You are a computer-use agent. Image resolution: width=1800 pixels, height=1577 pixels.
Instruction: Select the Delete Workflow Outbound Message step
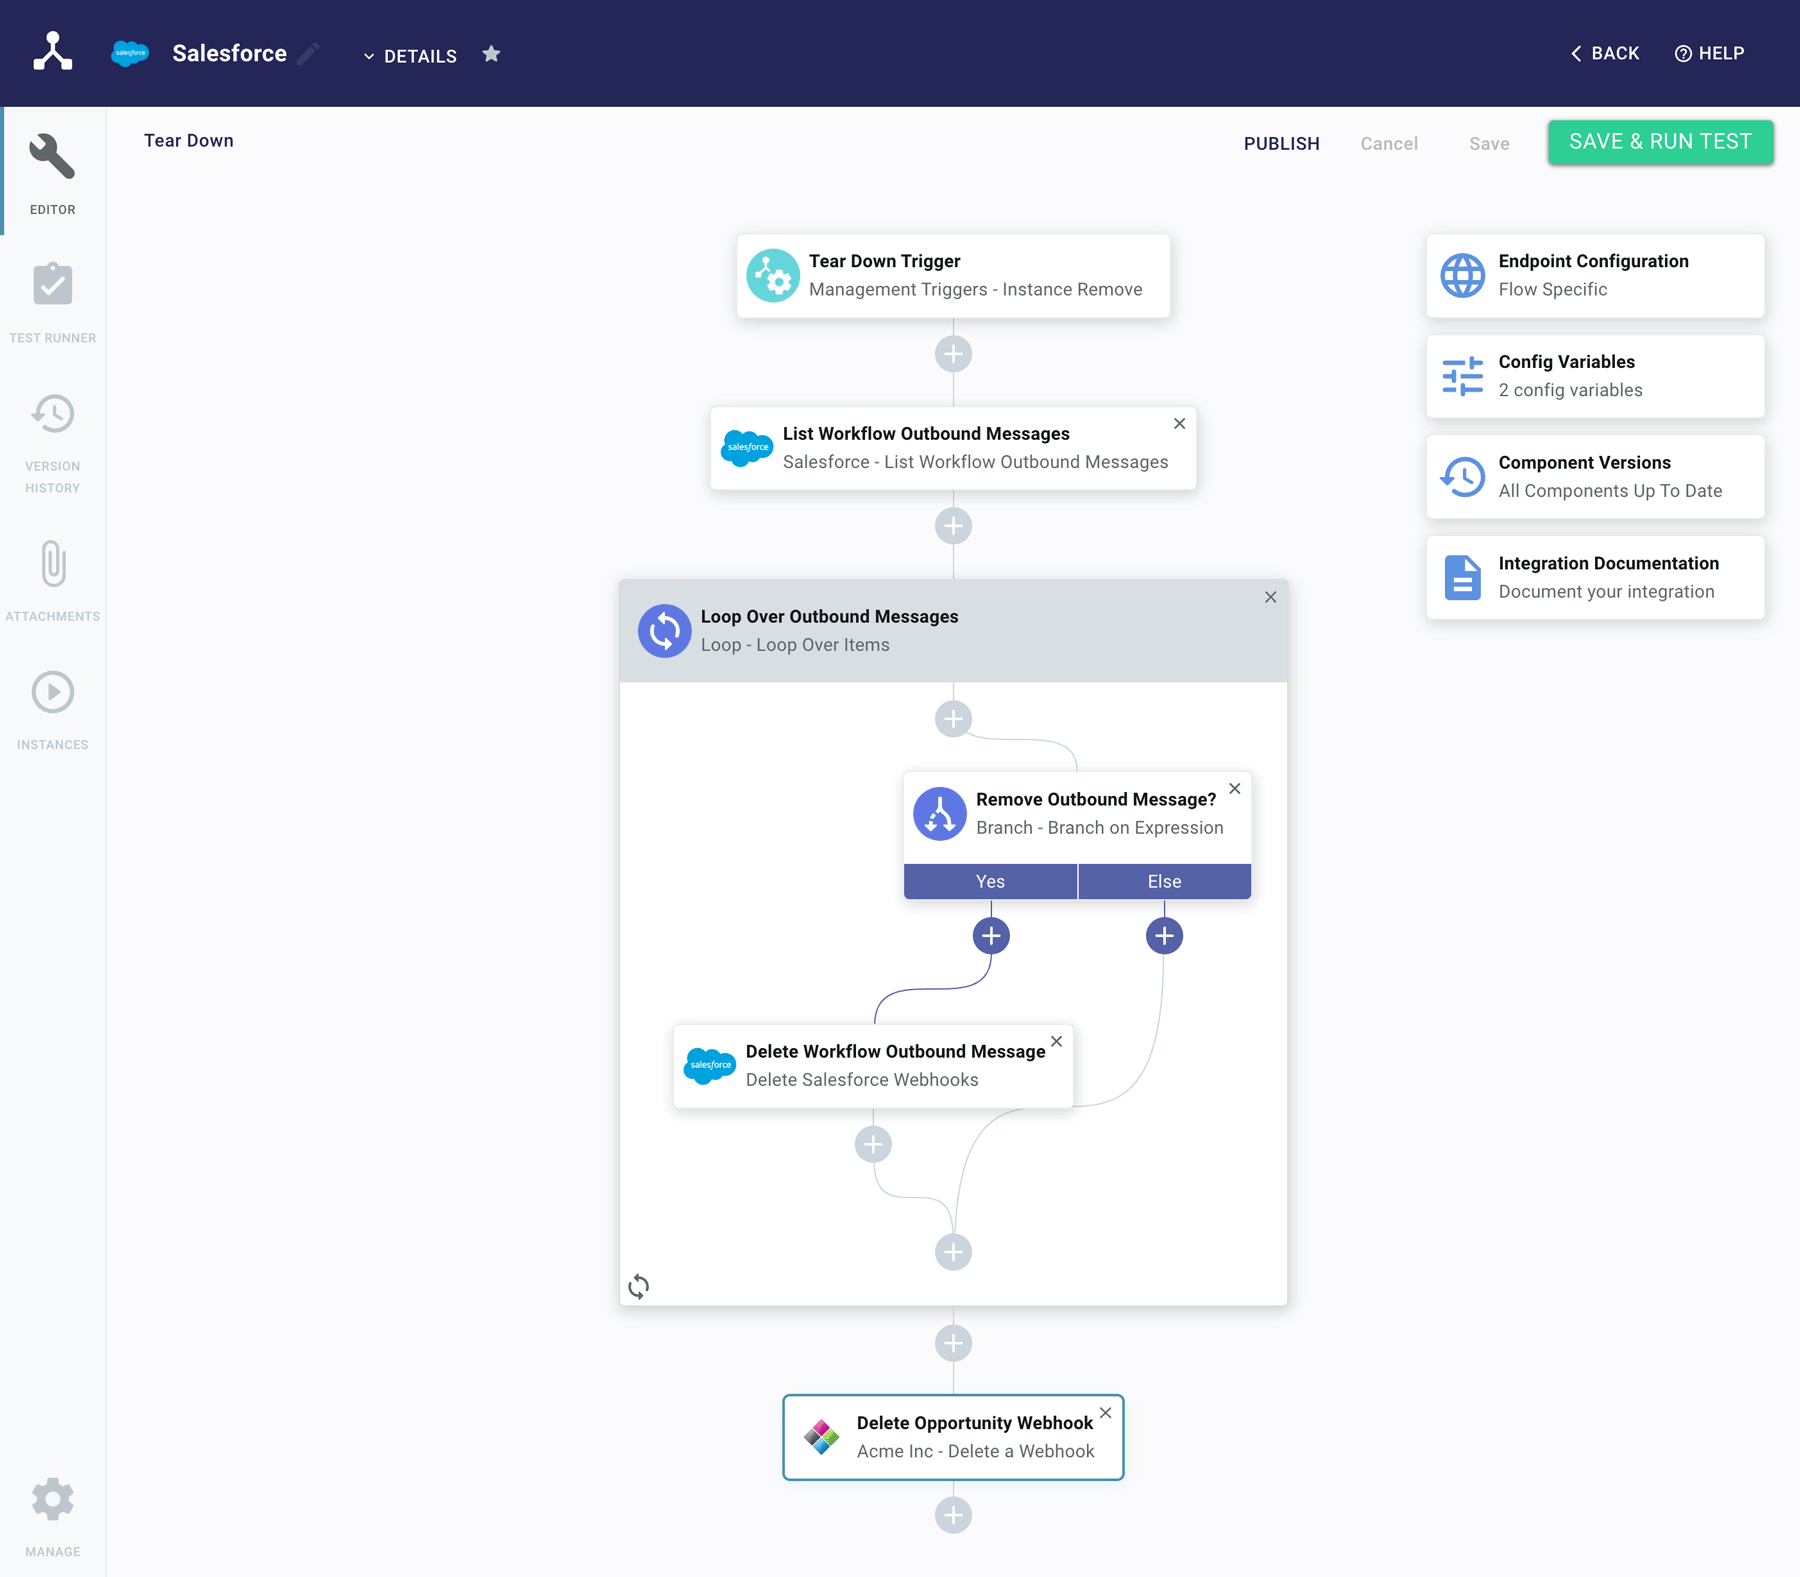[x=873, y=1066]
